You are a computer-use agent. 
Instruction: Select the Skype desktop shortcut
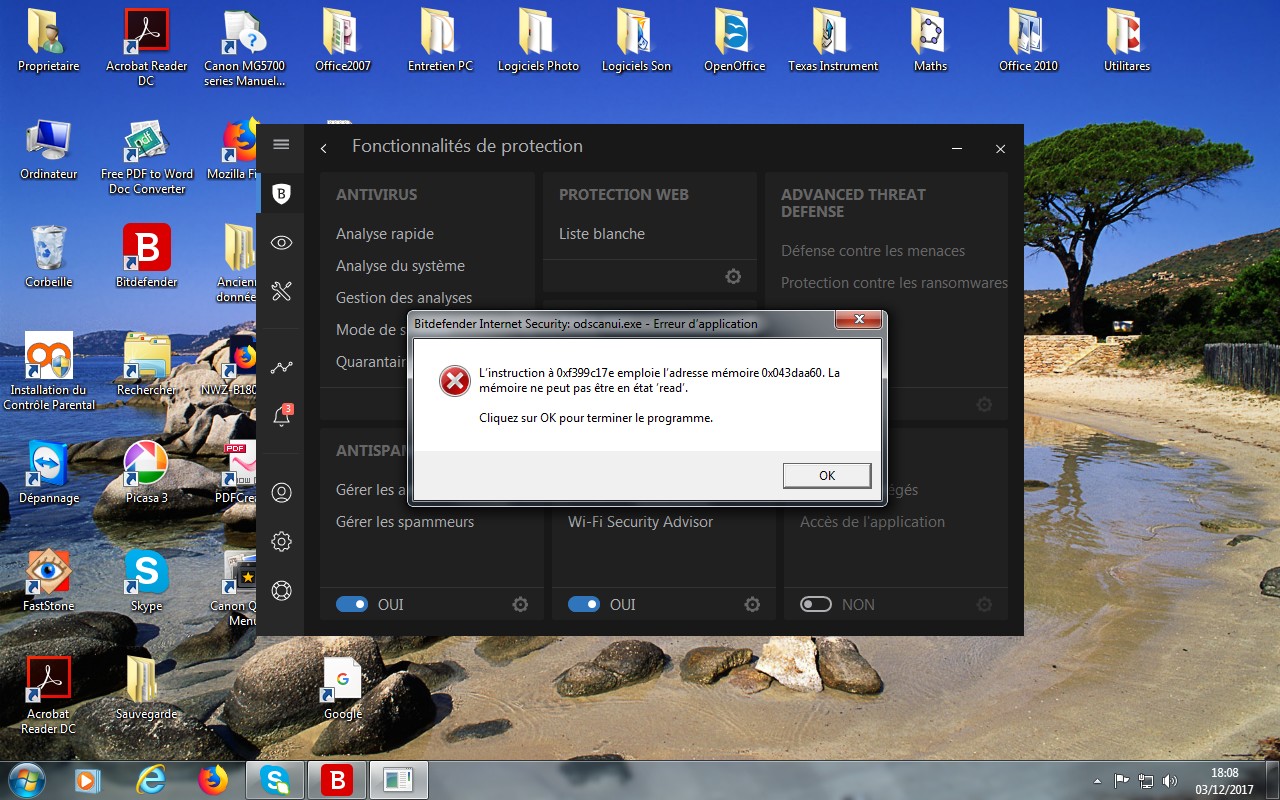coord(147,581)
